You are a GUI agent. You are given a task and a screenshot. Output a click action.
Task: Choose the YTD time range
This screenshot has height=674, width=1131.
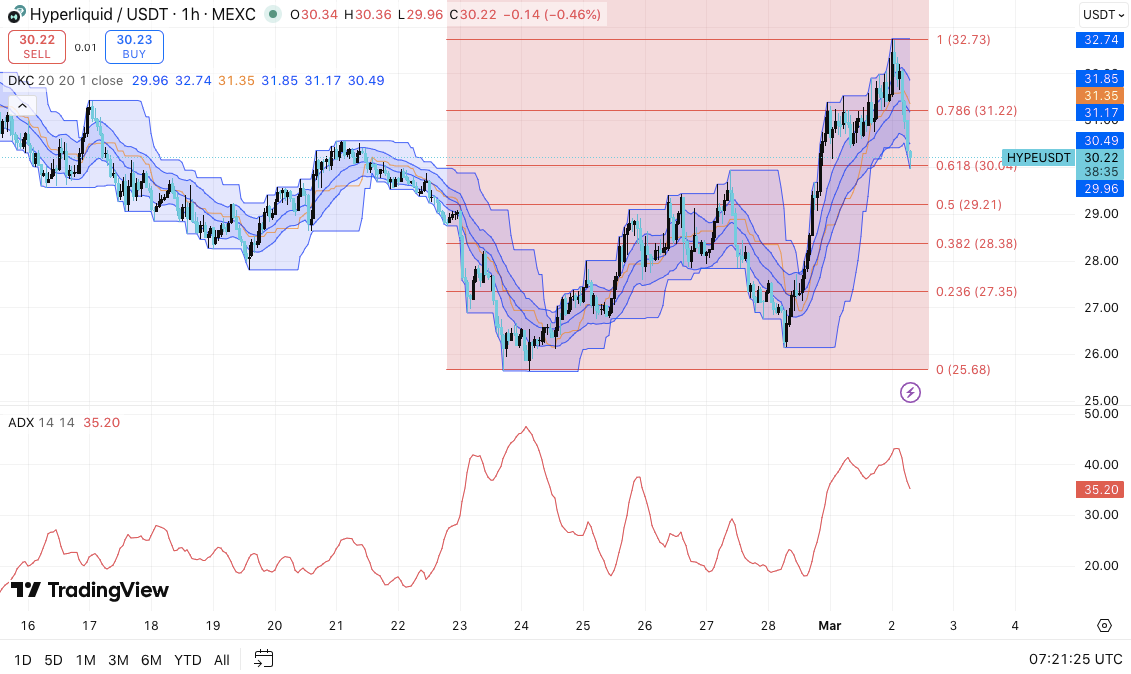pos(187,660)
